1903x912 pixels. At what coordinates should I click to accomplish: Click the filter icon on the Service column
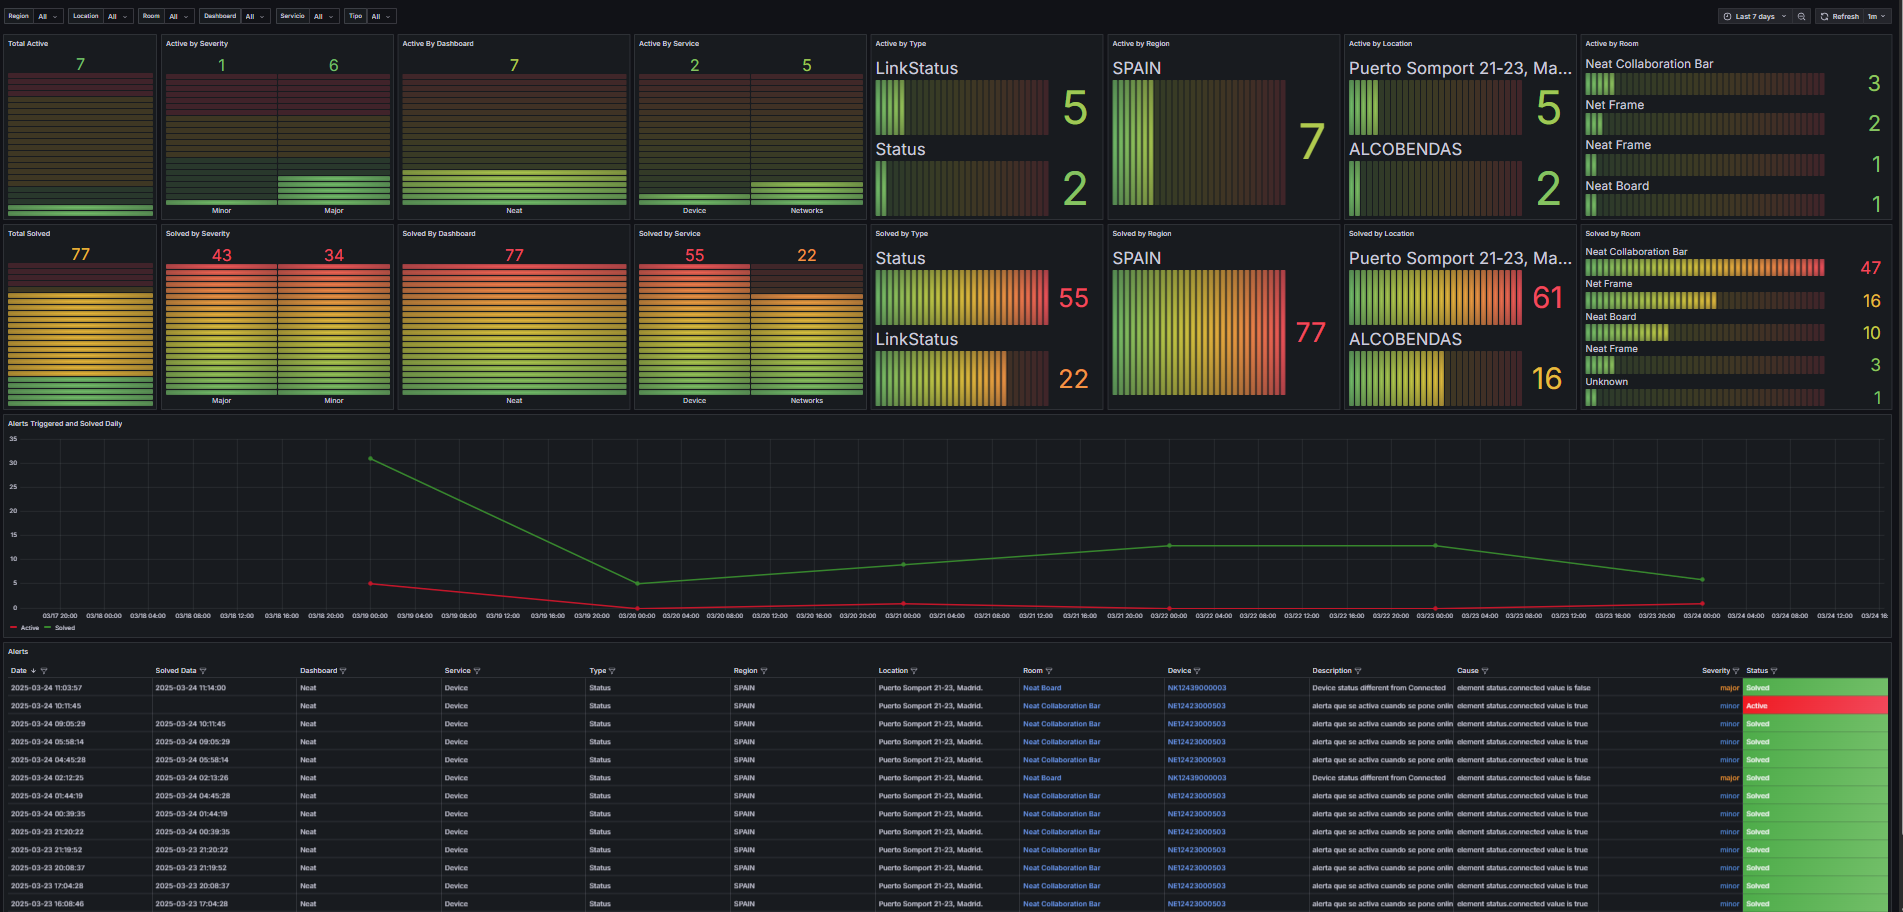(x=478, y=670)
